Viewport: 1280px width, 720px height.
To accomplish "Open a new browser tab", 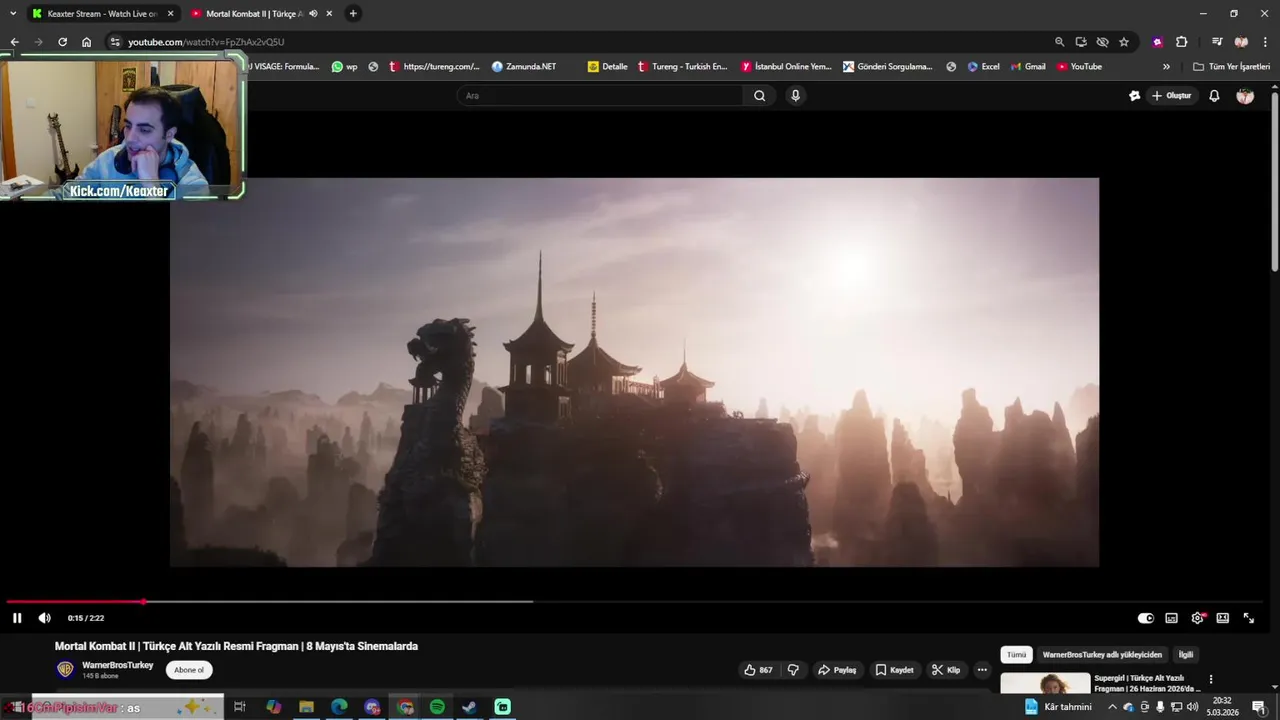I will pos(353,14).
